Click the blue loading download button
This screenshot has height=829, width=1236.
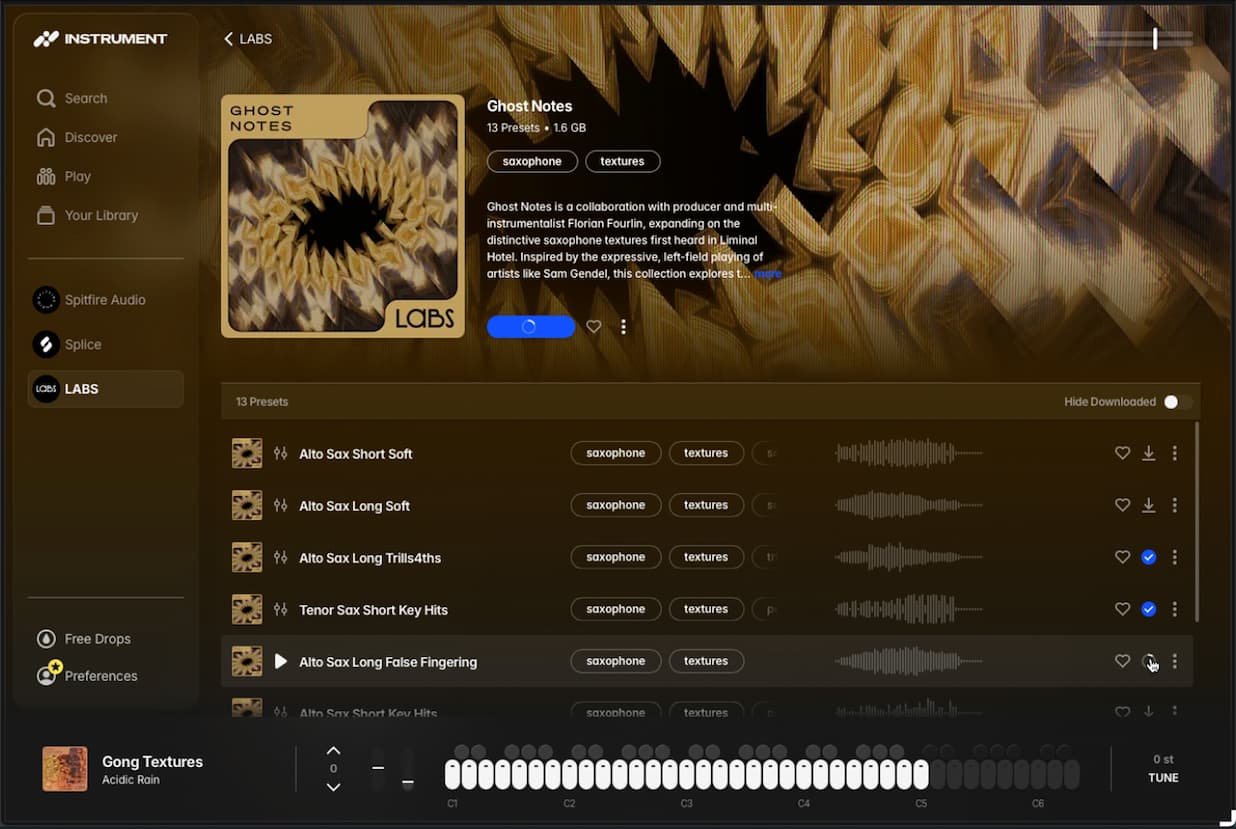click(531, 327)
